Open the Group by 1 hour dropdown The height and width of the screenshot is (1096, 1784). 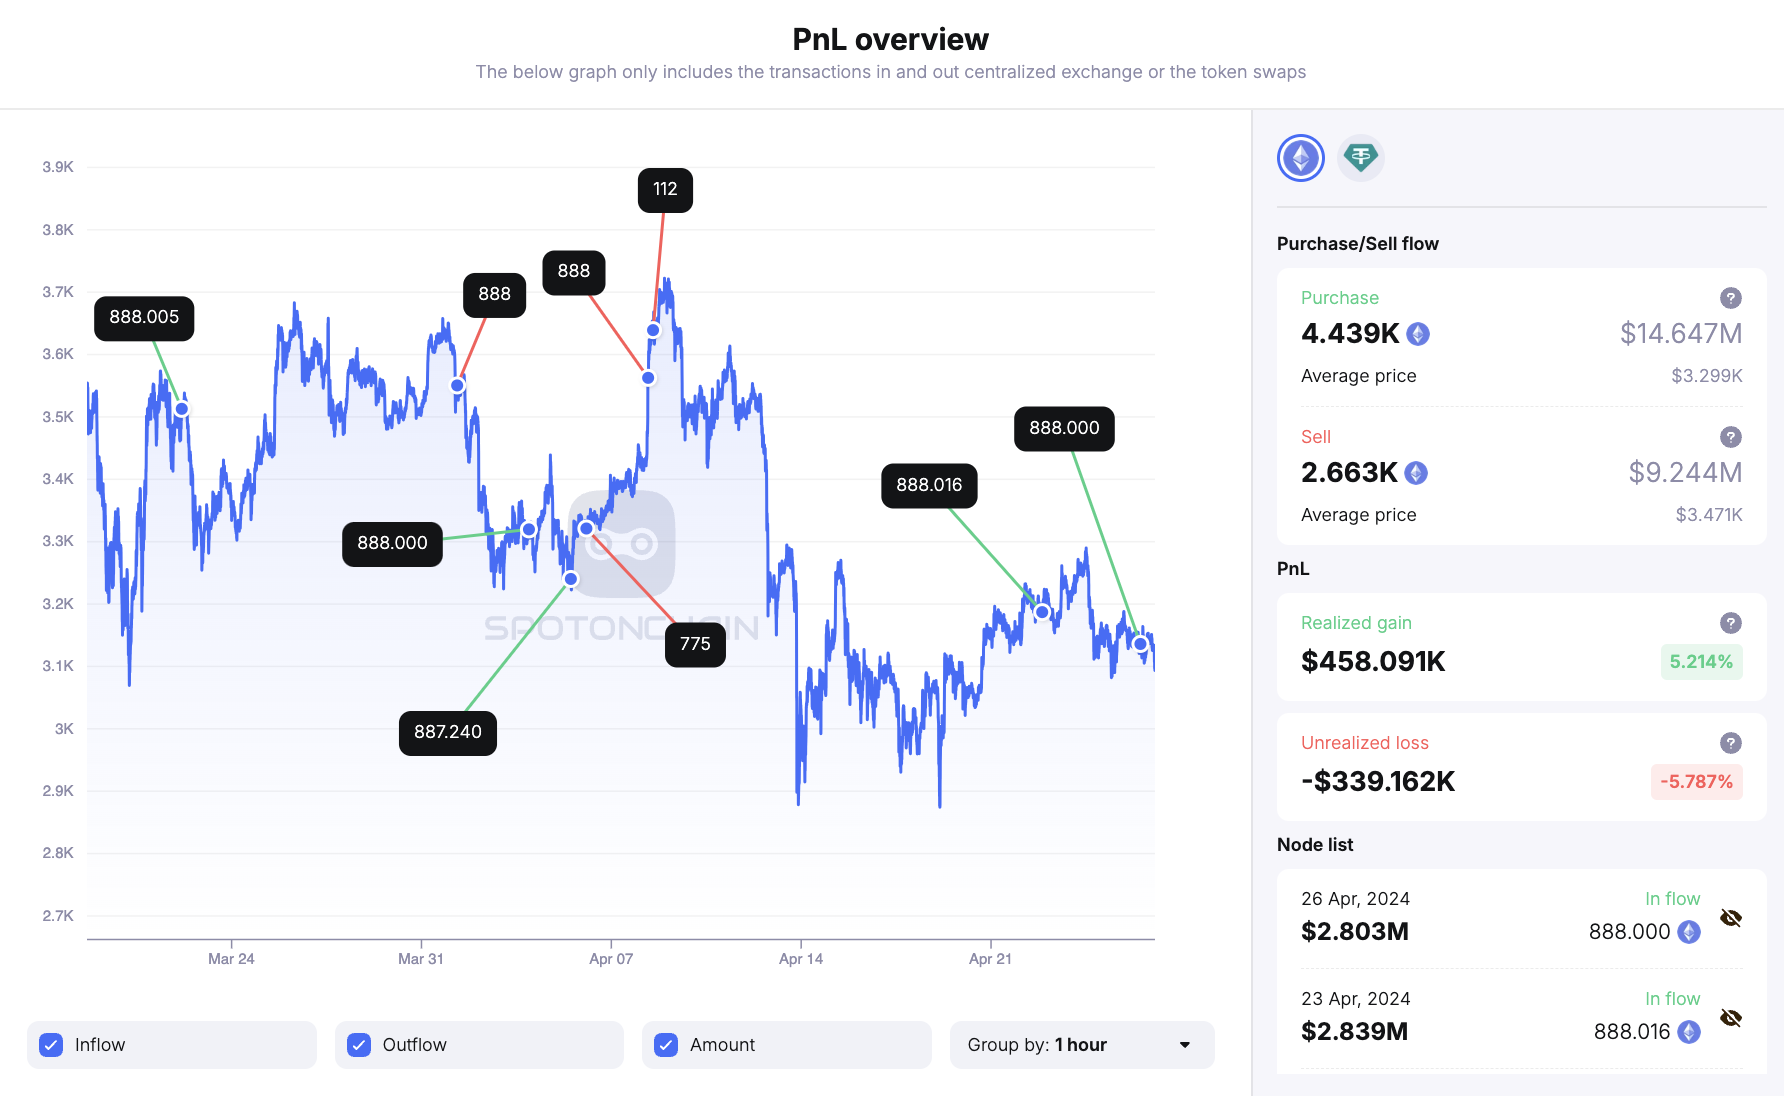pos(1080,1045)
